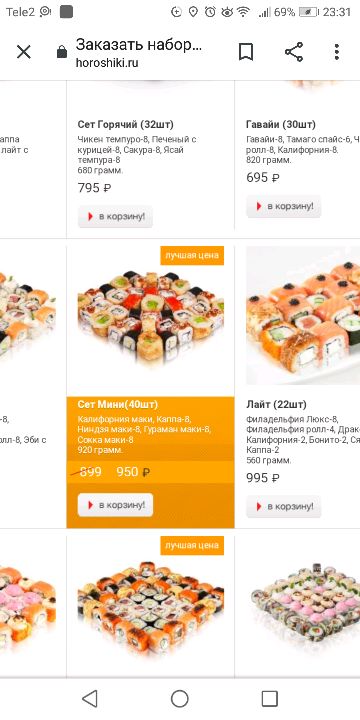Open the three-dot overflow menu

coord(337,52)
